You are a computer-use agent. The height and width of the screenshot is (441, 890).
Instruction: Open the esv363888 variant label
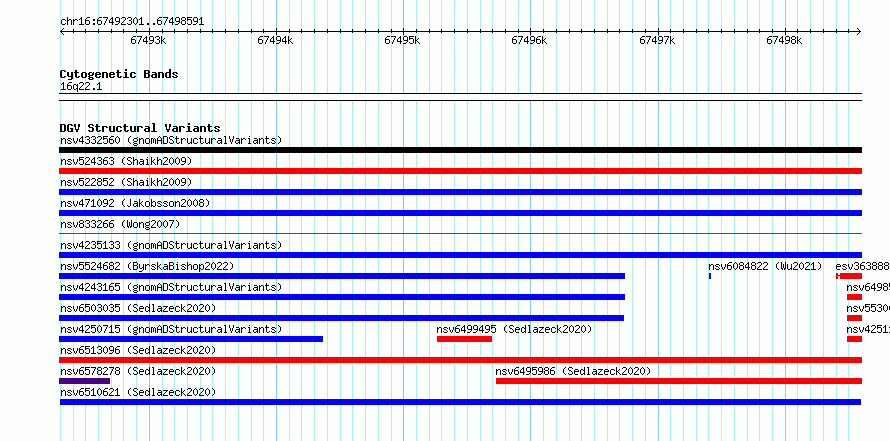[862, 266]
